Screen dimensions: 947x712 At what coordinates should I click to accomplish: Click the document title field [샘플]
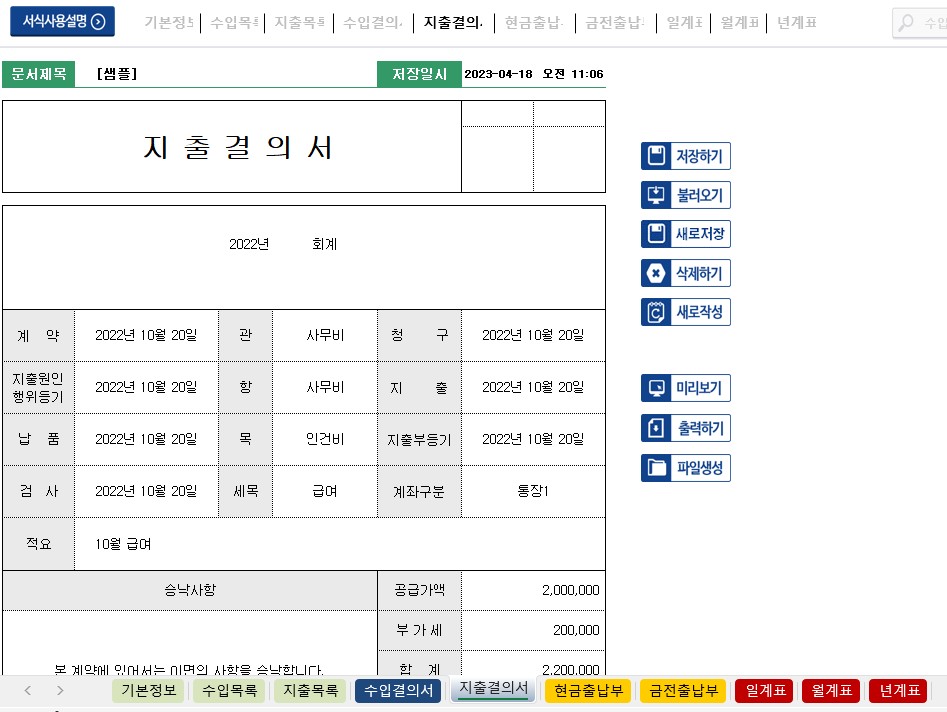[226, 74]
